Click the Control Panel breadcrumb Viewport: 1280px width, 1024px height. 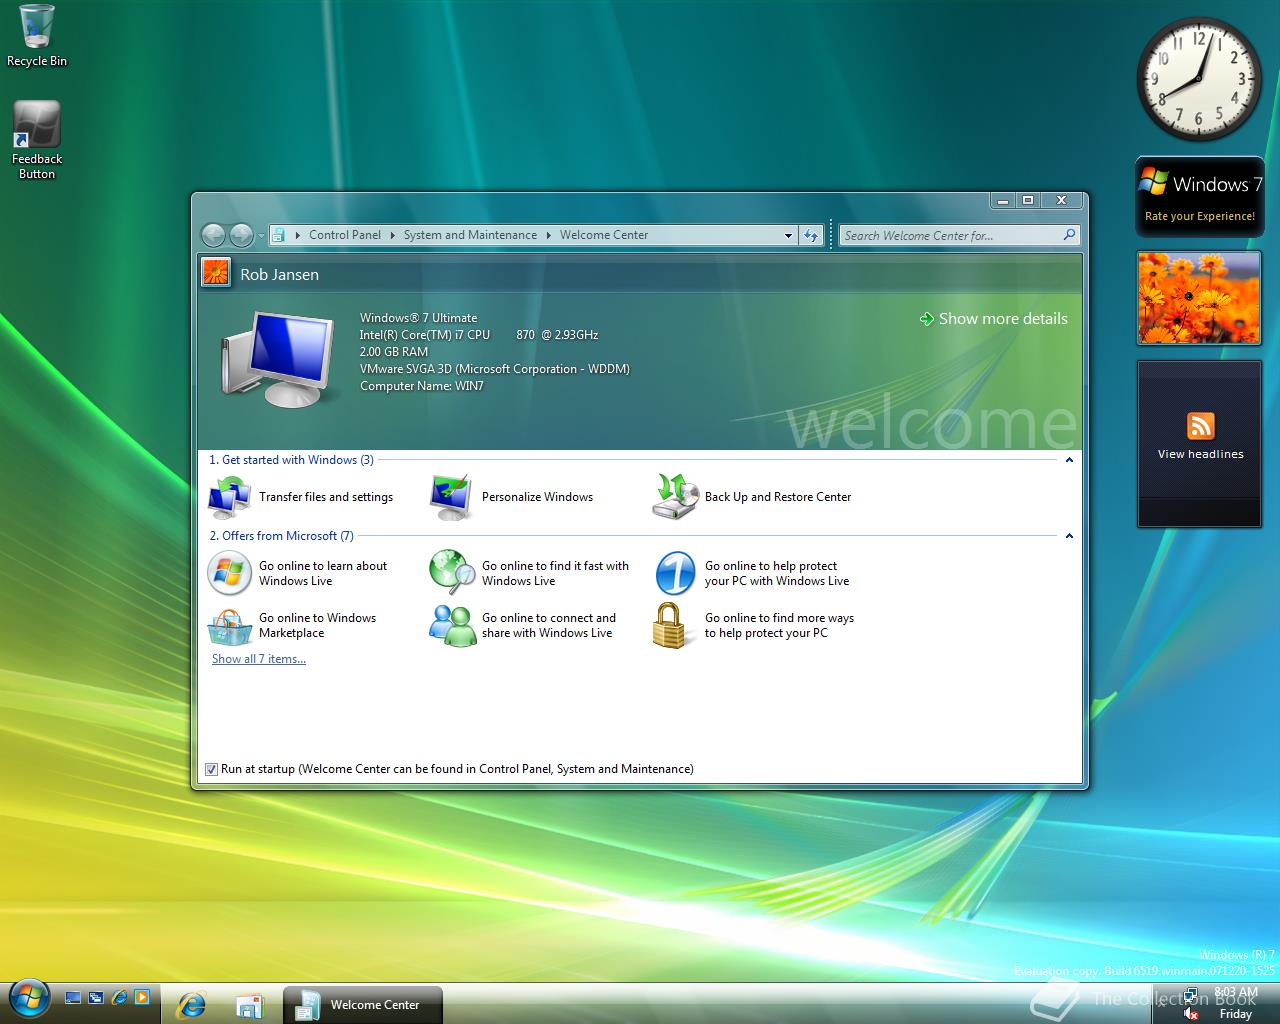tap(344, 235)
